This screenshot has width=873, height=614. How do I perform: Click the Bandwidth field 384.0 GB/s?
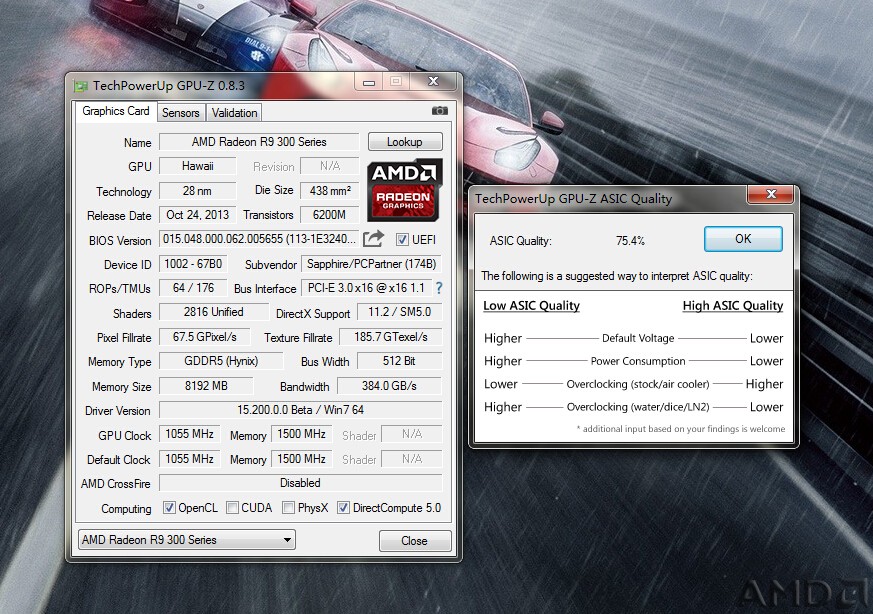[389, 386]
